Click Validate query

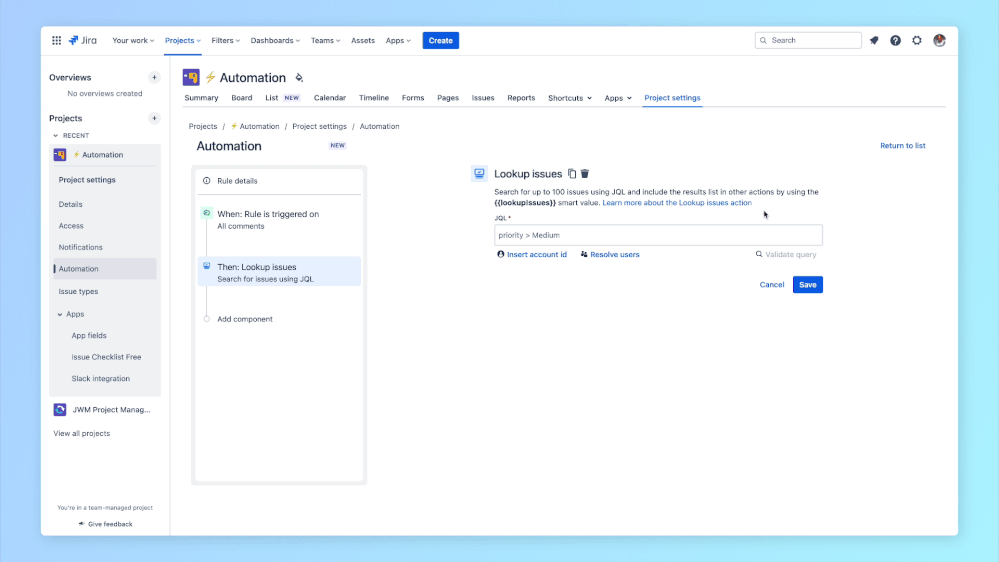tap(786, 254)
